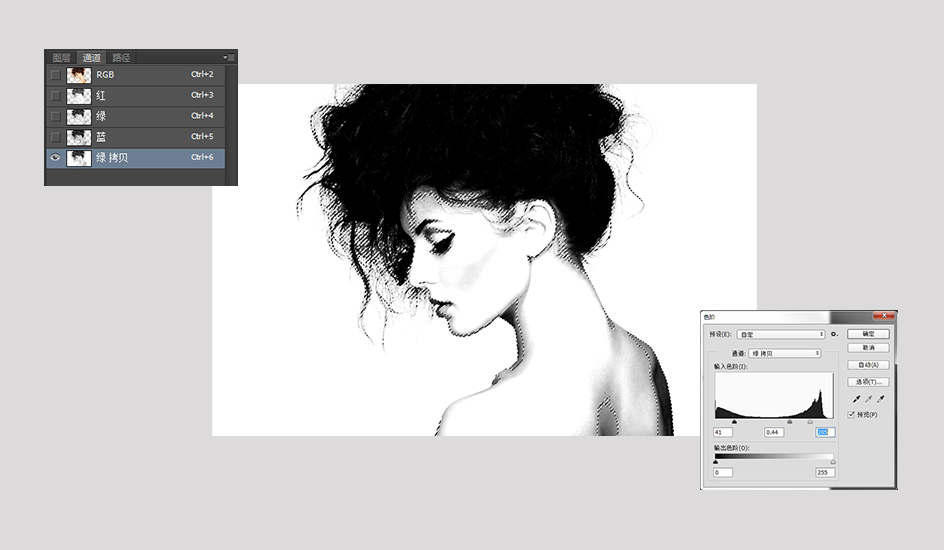The width and height of the screenshot is (944, 550).
Task: Show the 绿 (Green) channel visibility box
Action: tap(54, 116)
